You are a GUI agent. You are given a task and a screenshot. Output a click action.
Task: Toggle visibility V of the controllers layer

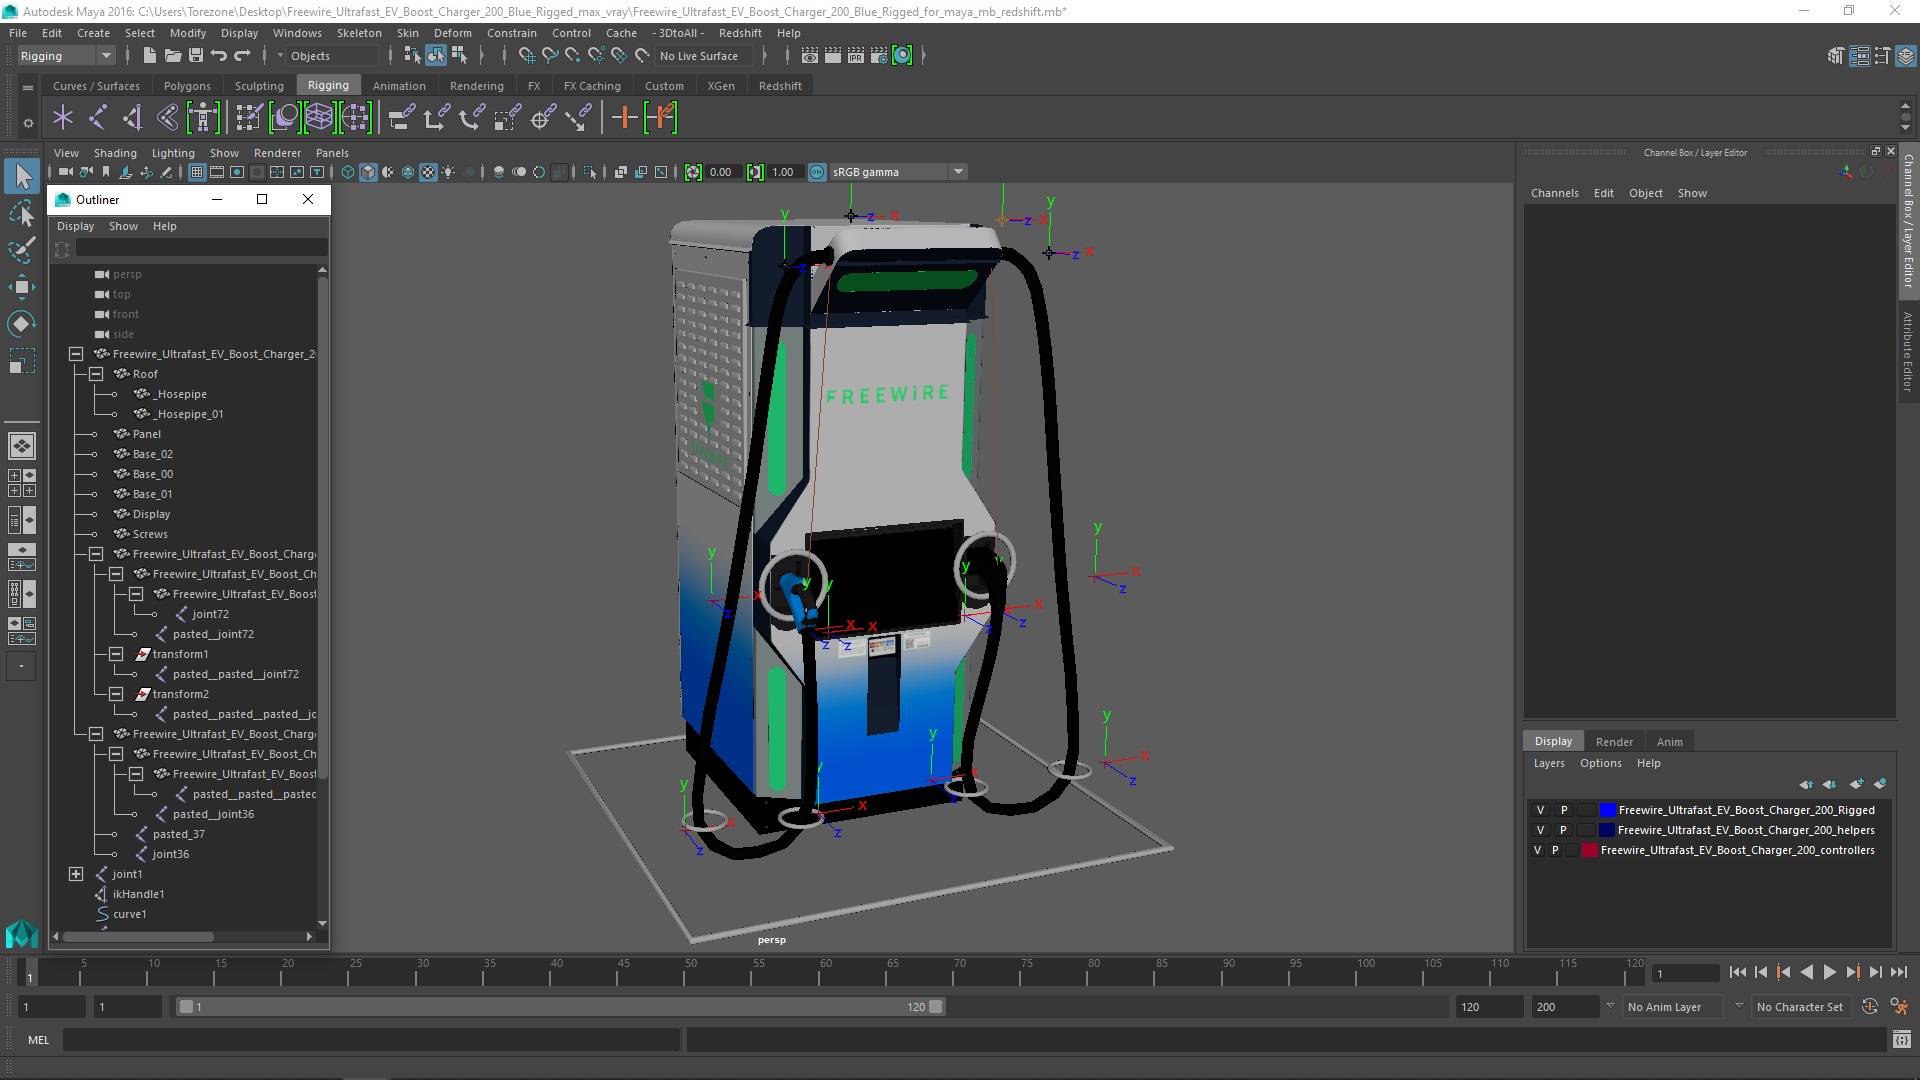coord(1538,850)
